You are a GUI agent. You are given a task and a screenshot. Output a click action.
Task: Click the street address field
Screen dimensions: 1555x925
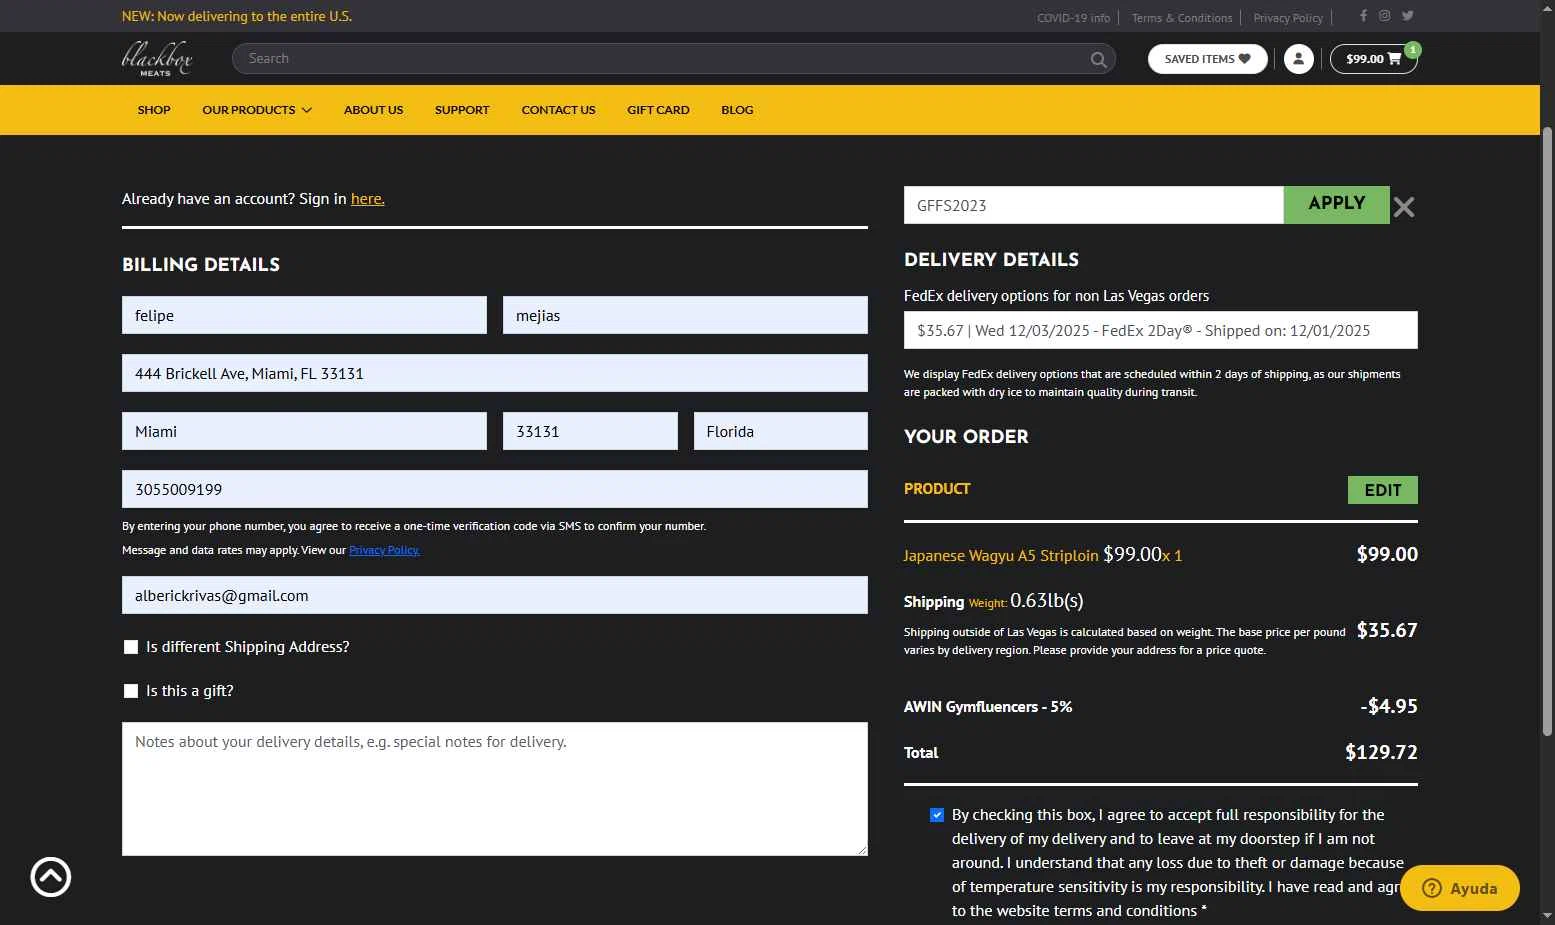click(x=495, y=373)
